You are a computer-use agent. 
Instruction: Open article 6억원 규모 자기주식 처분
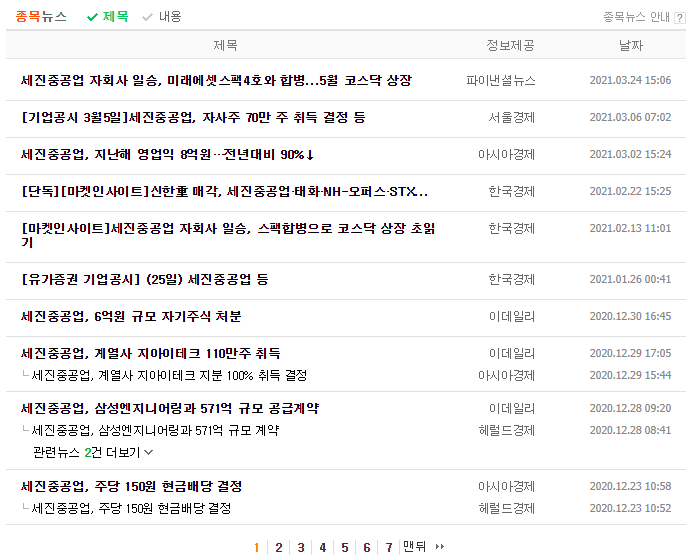(x=131, y=316)
